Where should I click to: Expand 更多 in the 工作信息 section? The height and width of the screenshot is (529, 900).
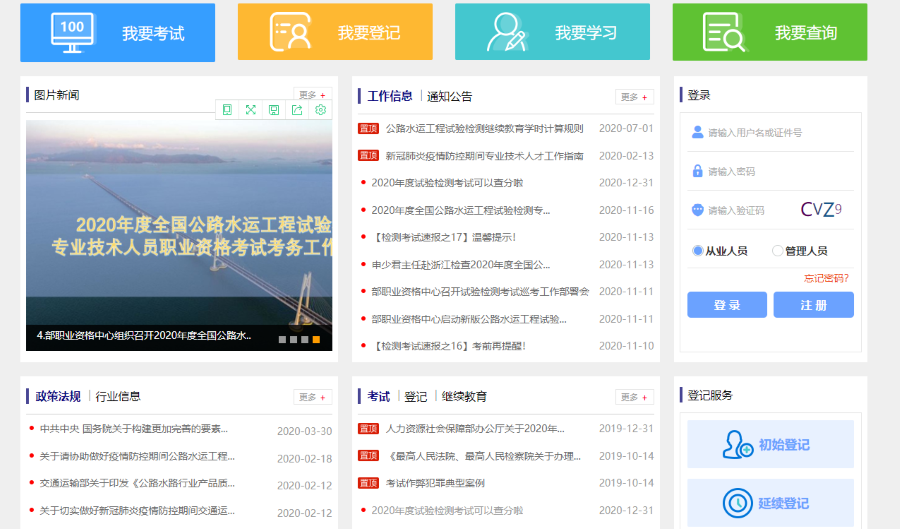(634, 97)
